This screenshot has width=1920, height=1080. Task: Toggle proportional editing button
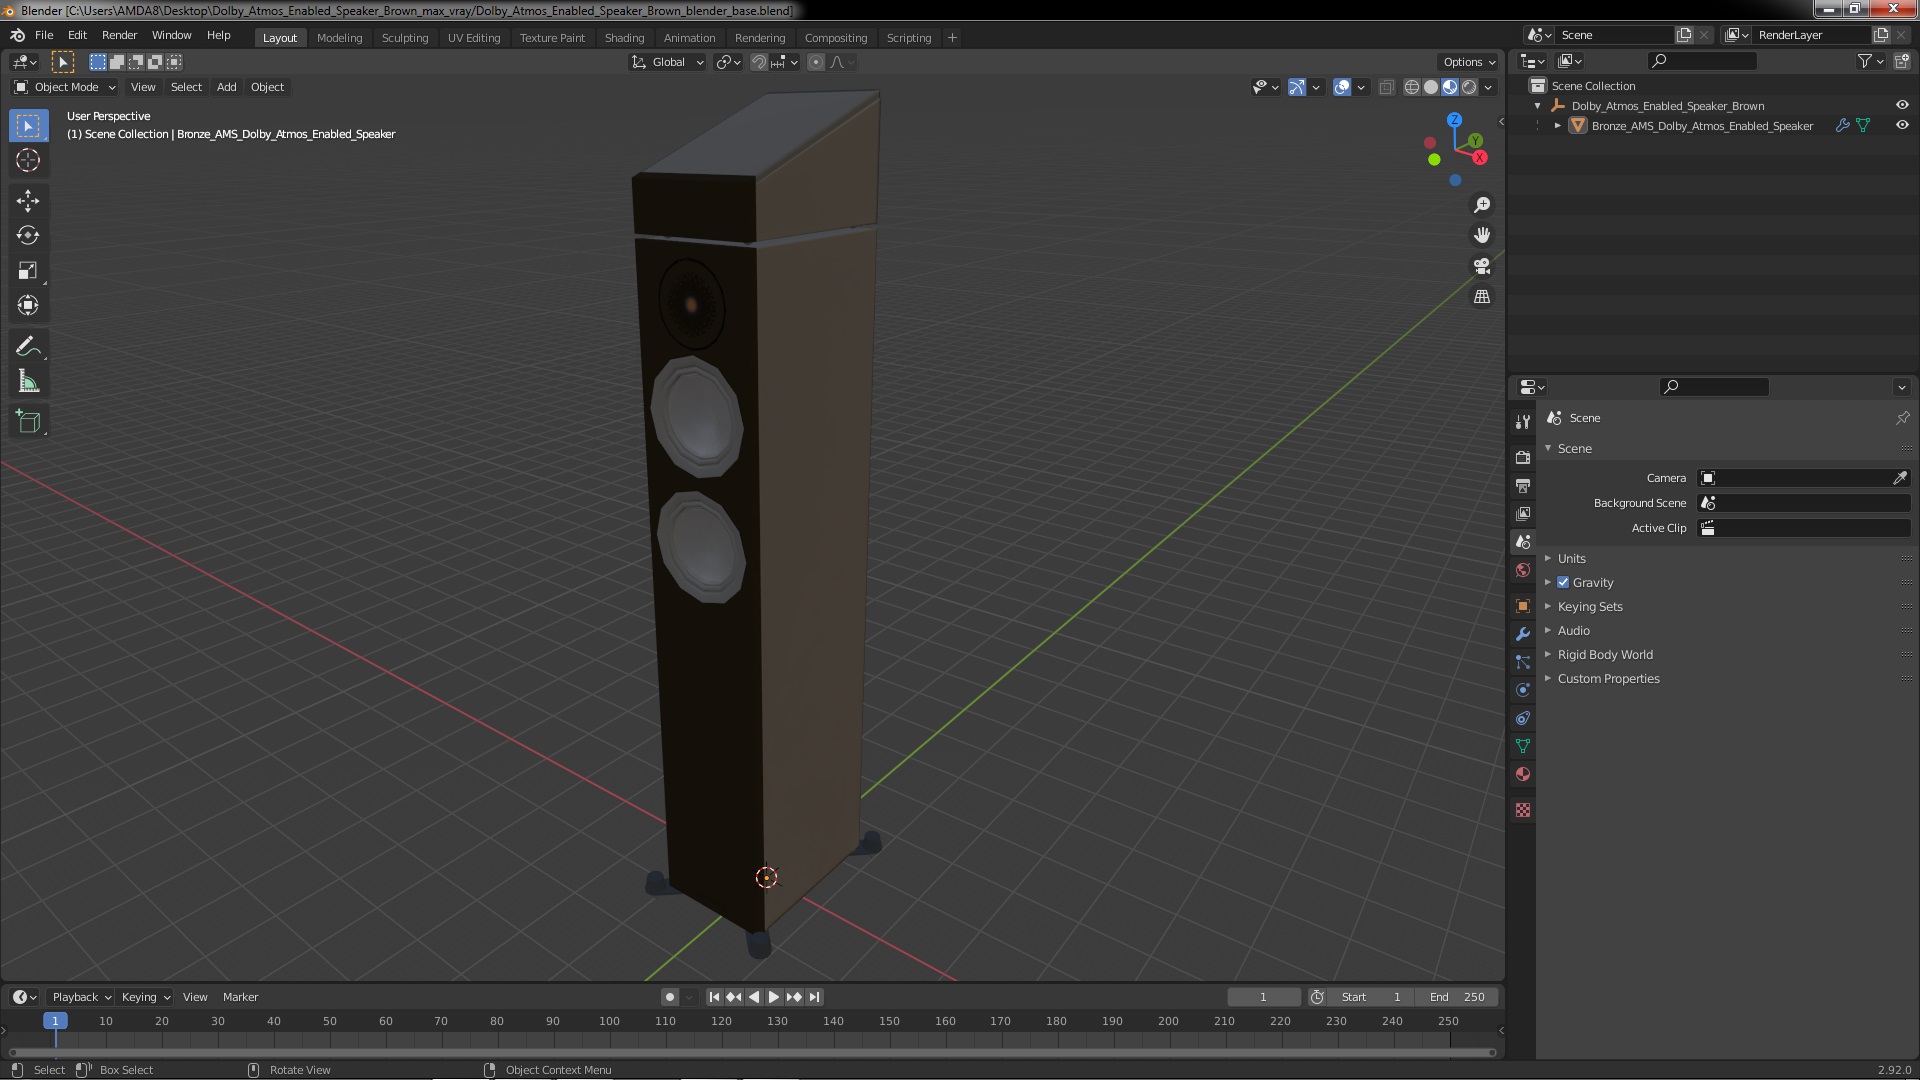tap(816, 62)
